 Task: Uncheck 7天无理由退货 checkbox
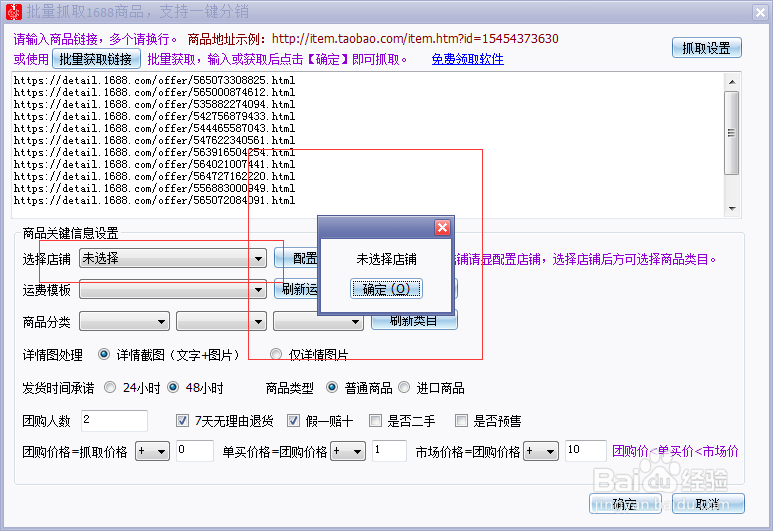tap(182, 421)
